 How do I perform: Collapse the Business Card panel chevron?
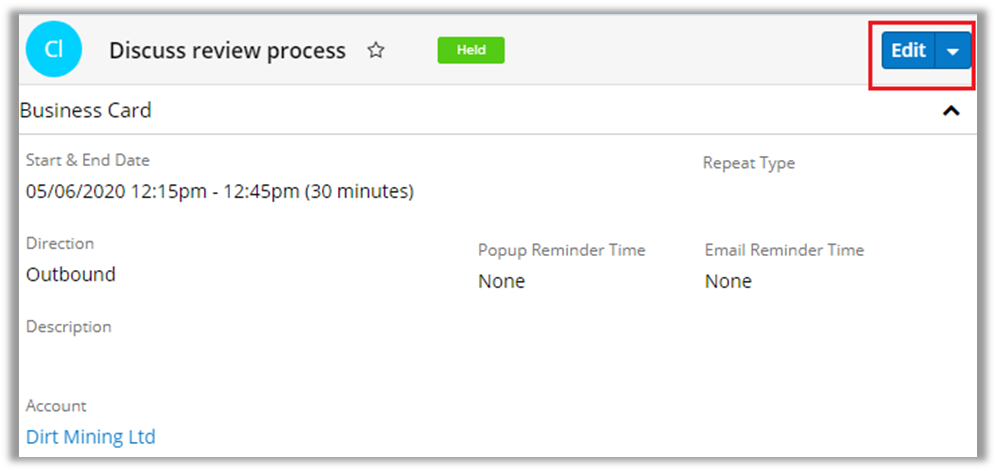pos(951,111)
